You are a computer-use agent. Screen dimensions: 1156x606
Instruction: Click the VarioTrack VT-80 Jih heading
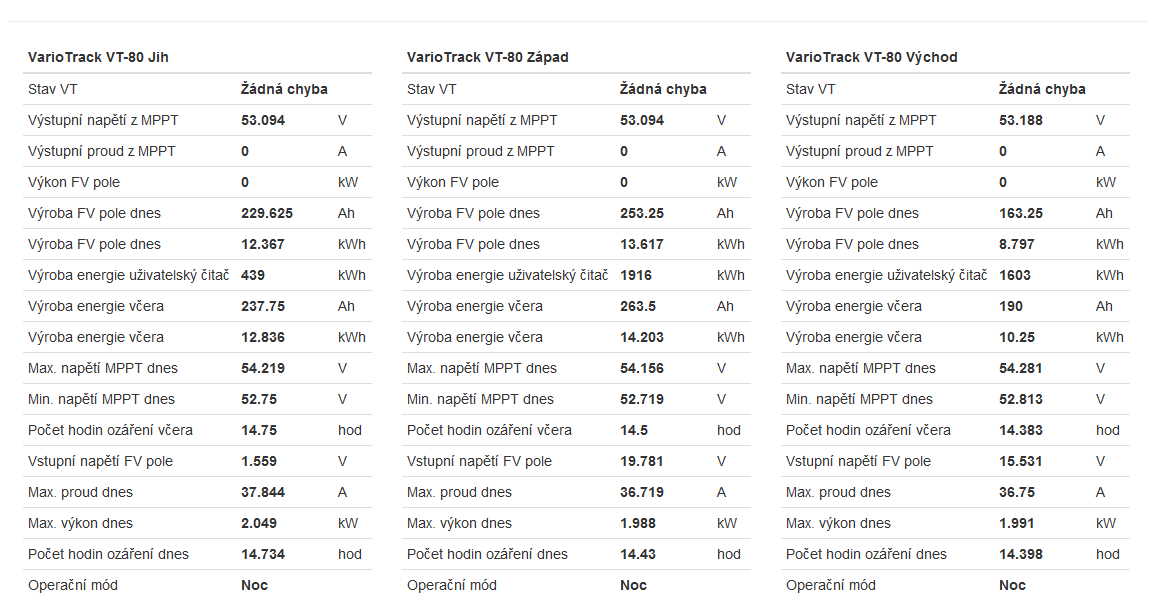click(x=98, y=57)
